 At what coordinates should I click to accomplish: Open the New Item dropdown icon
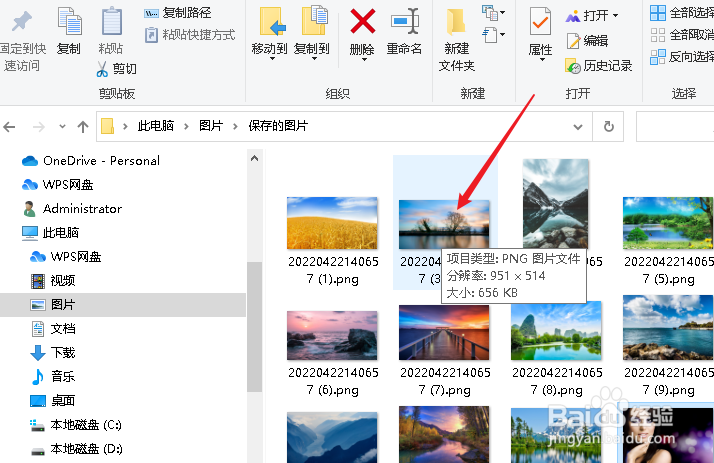[x=494, y=13]
